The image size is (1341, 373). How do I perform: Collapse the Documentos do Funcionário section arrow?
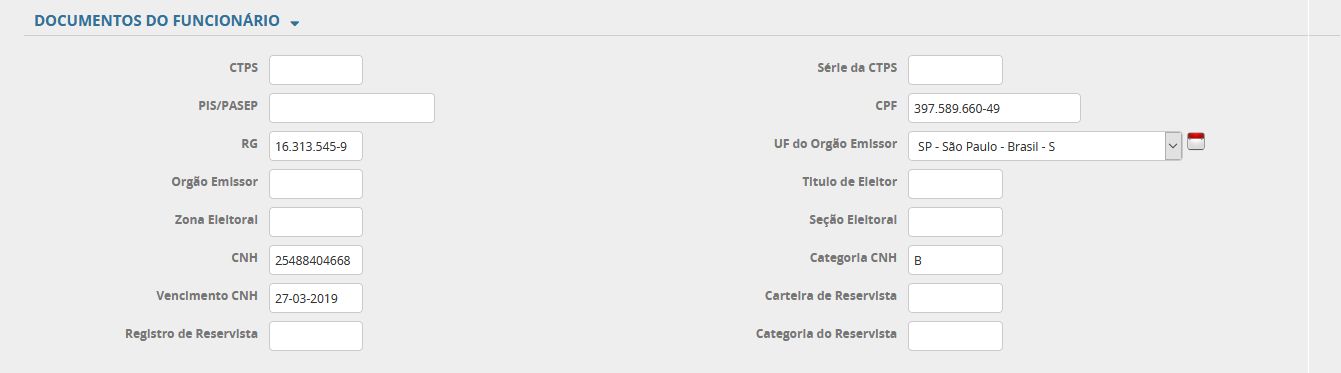click(x=295, y=23)
